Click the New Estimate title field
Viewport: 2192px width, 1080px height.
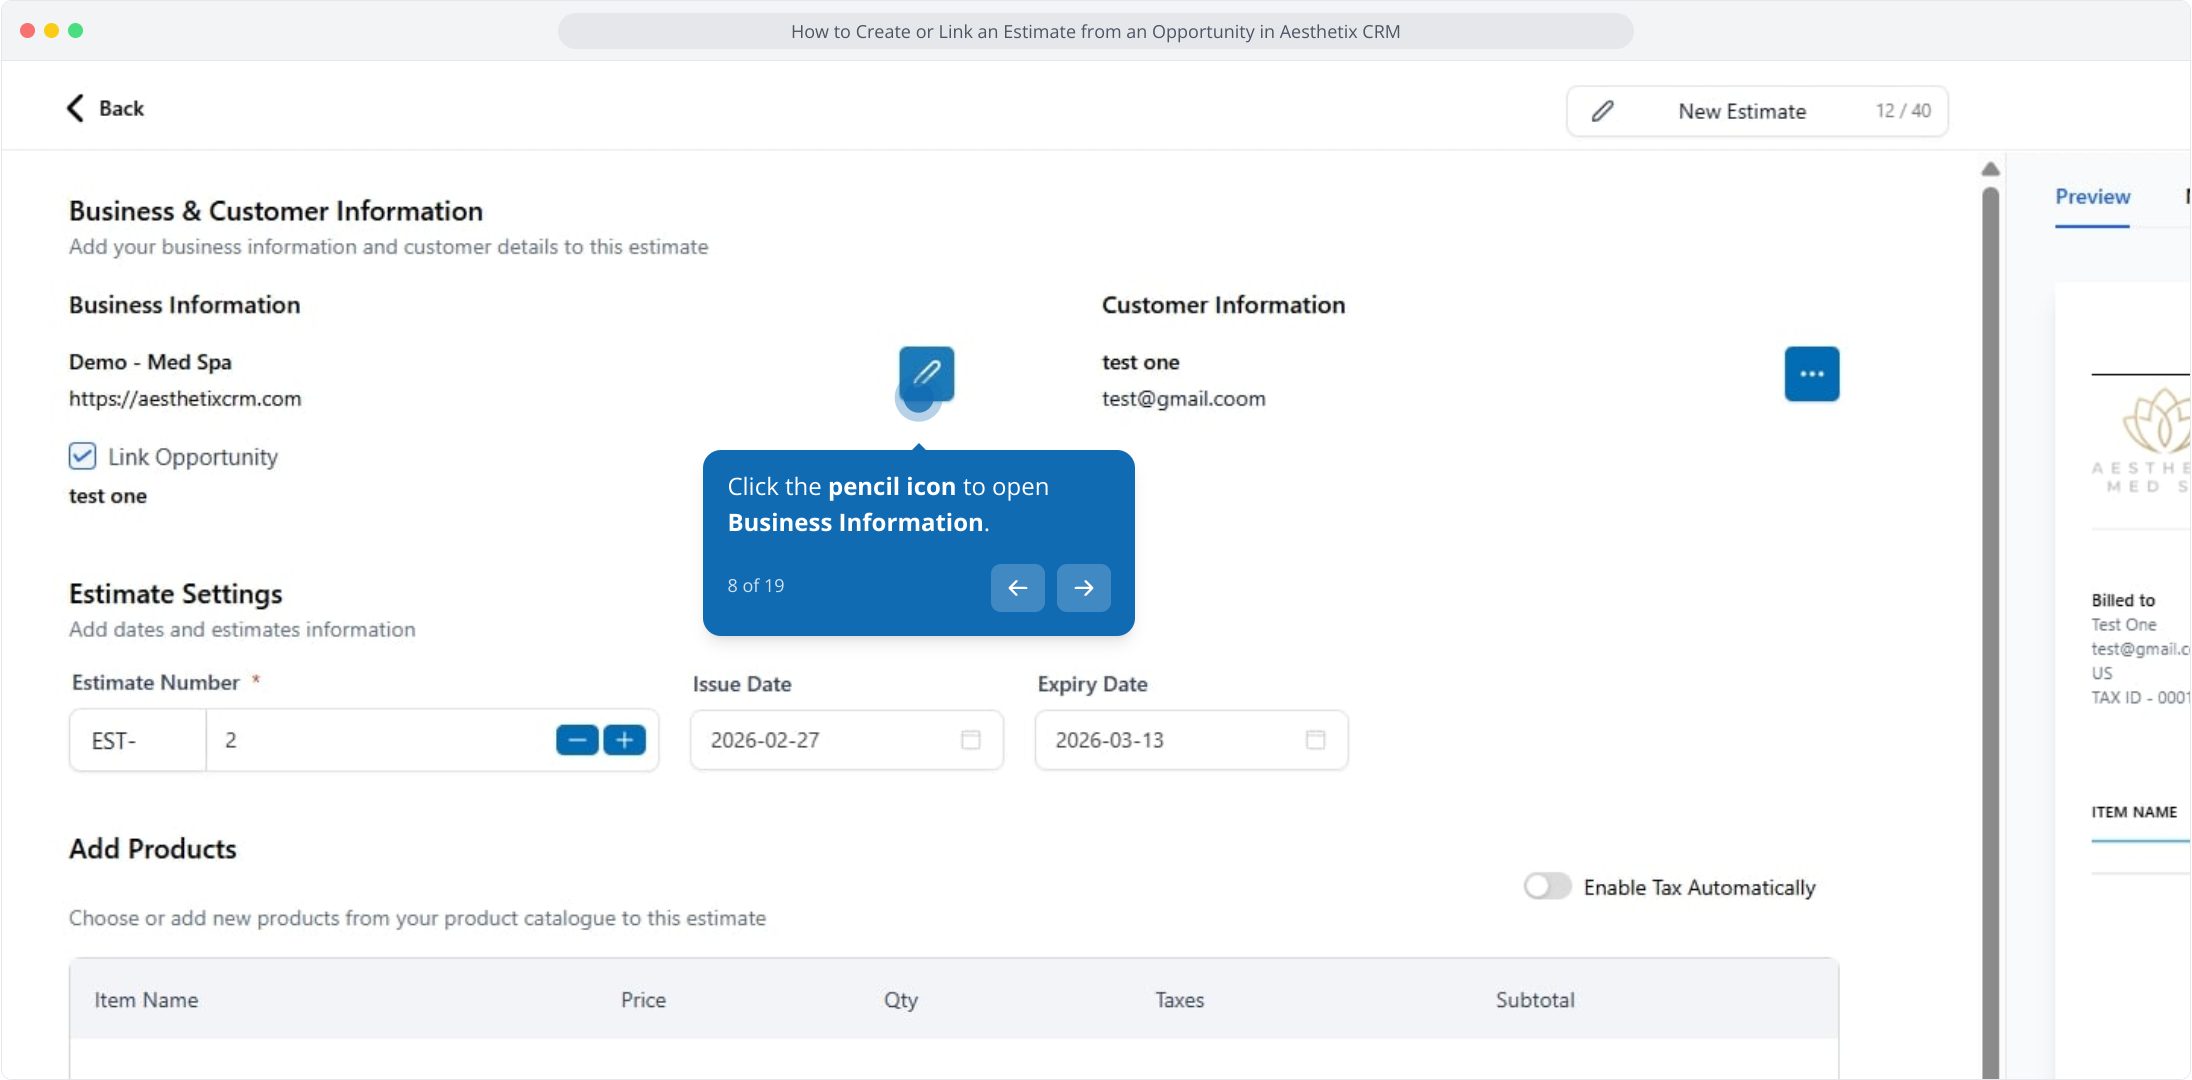(x=1741, y=111)
